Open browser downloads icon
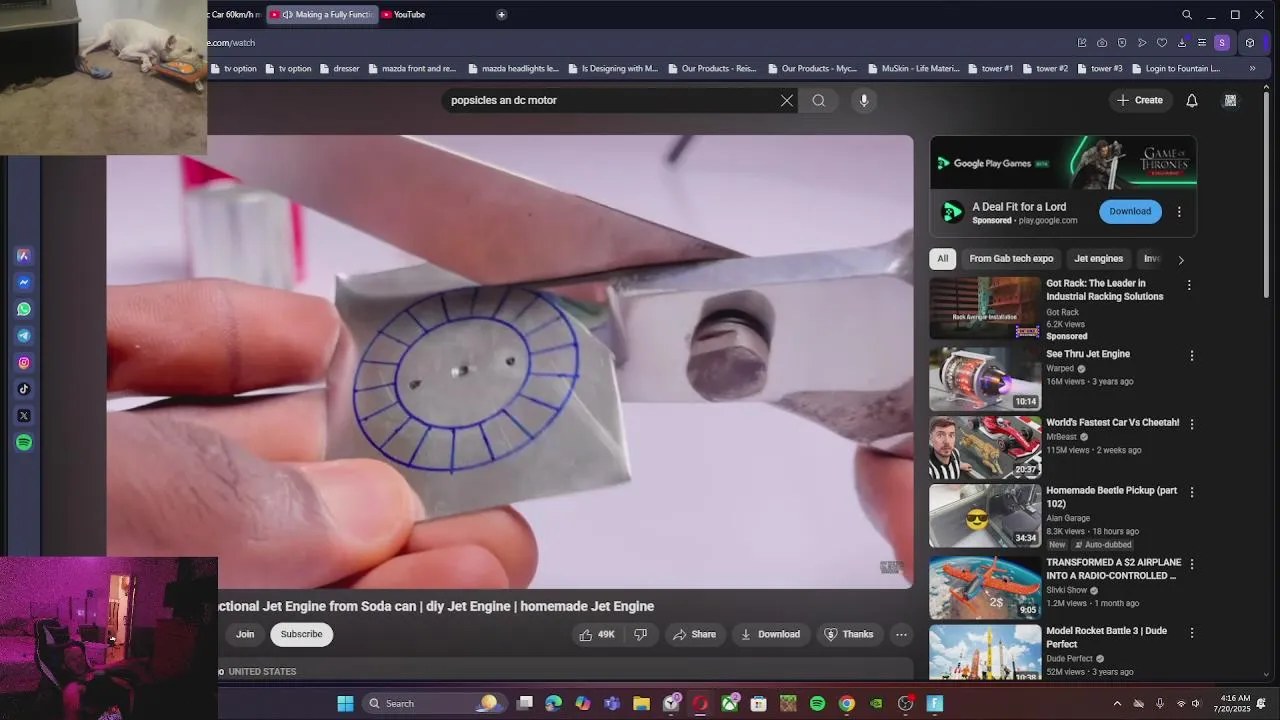The height and width of the screenshot is (720, 1280). (x=1182, y=43)
